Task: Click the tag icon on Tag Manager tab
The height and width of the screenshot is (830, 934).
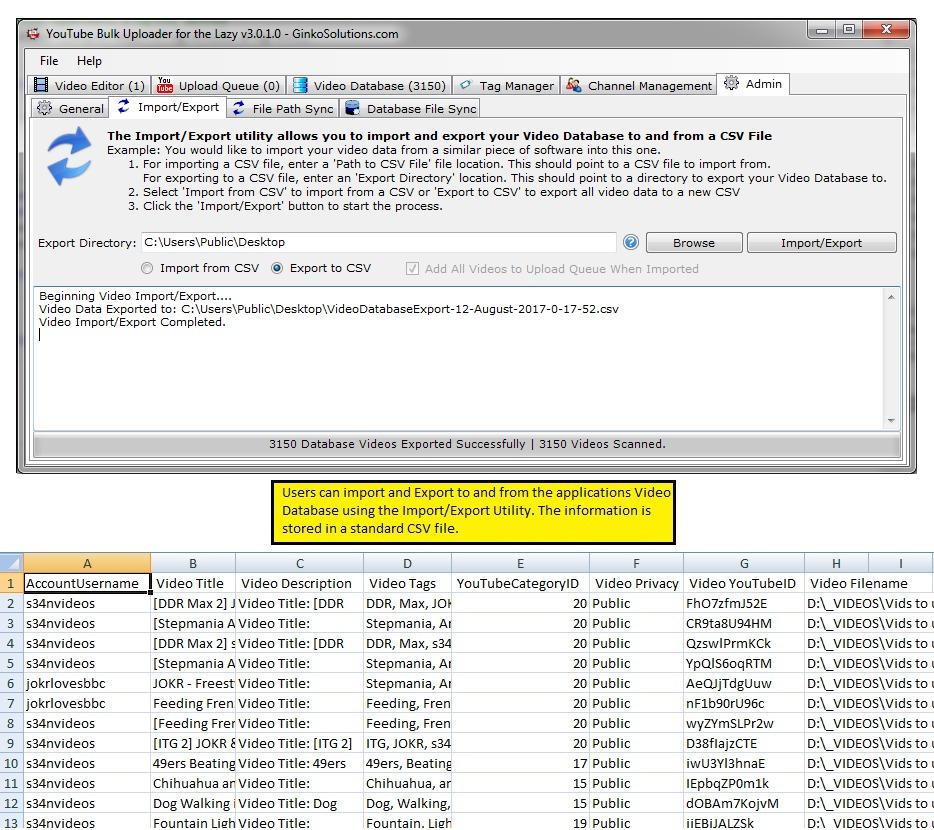Action: [465, 85]
